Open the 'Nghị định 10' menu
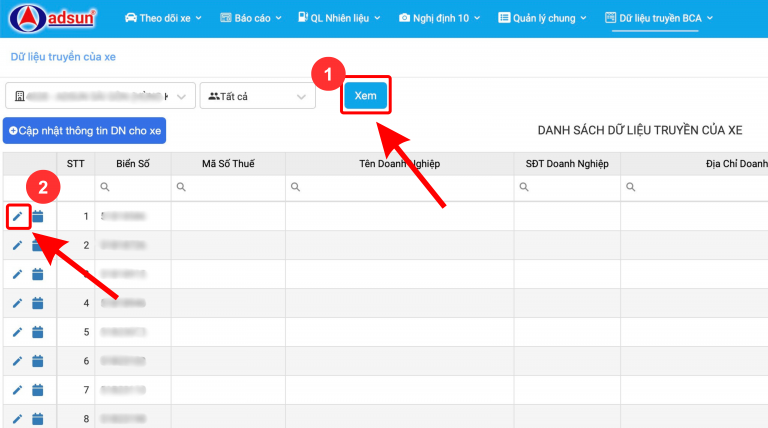 439,18
